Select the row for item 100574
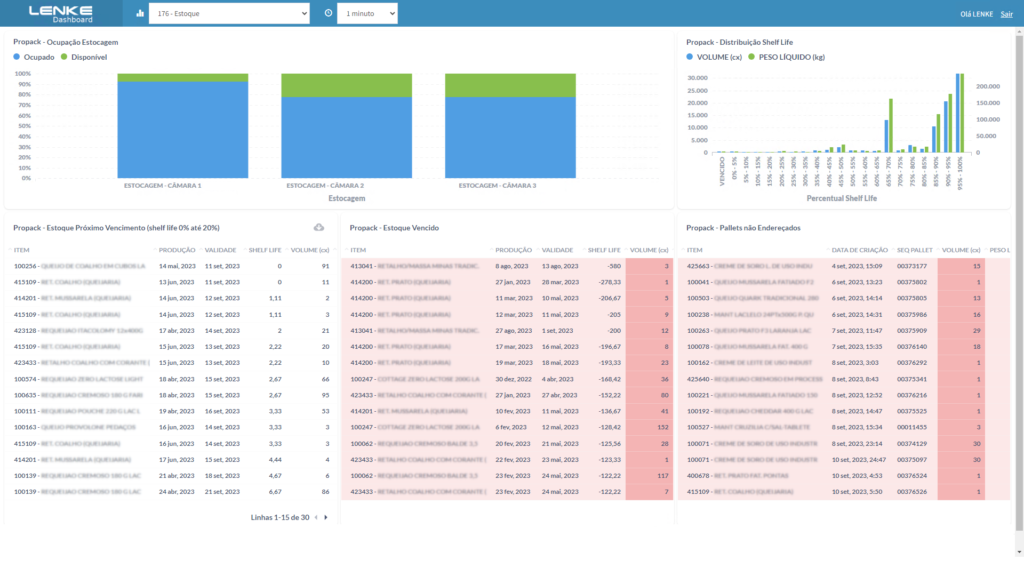 coord(172,379)
